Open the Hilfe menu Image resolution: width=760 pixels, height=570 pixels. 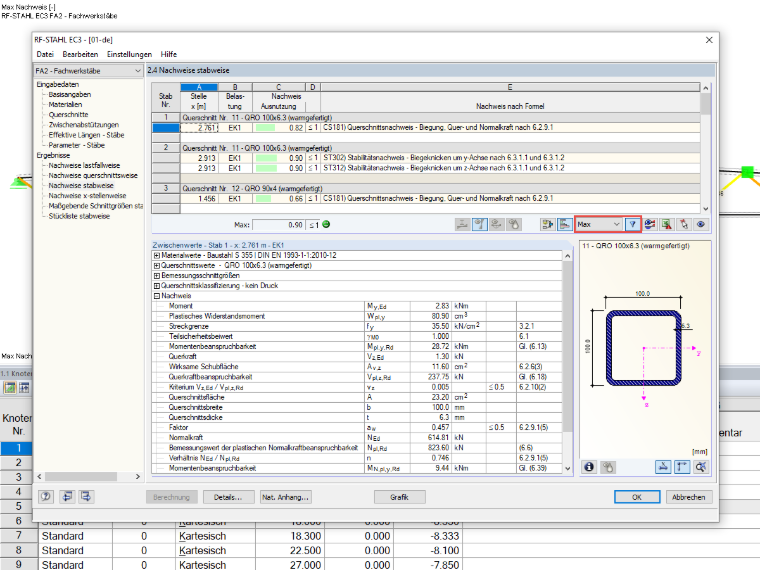click(x=169, y=54)
